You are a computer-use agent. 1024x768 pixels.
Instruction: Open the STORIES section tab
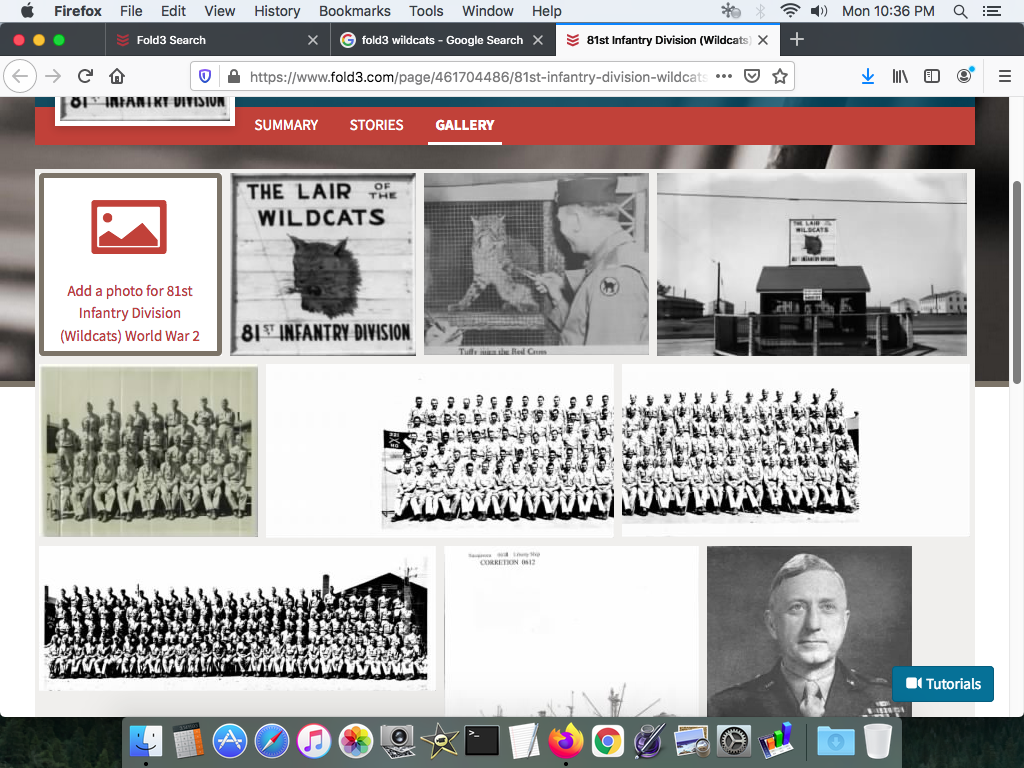376,125
